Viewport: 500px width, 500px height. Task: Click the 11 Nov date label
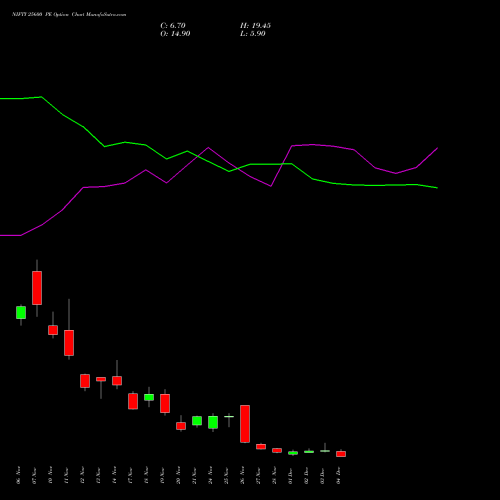[66, 475]
